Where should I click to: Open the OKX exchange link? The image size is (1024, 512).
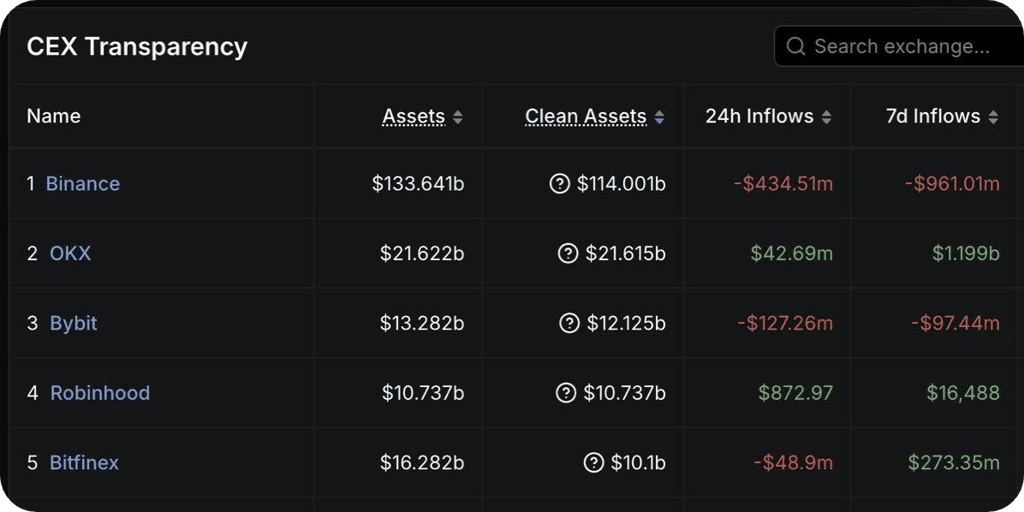pyautogui.click(x=71, y=253)
